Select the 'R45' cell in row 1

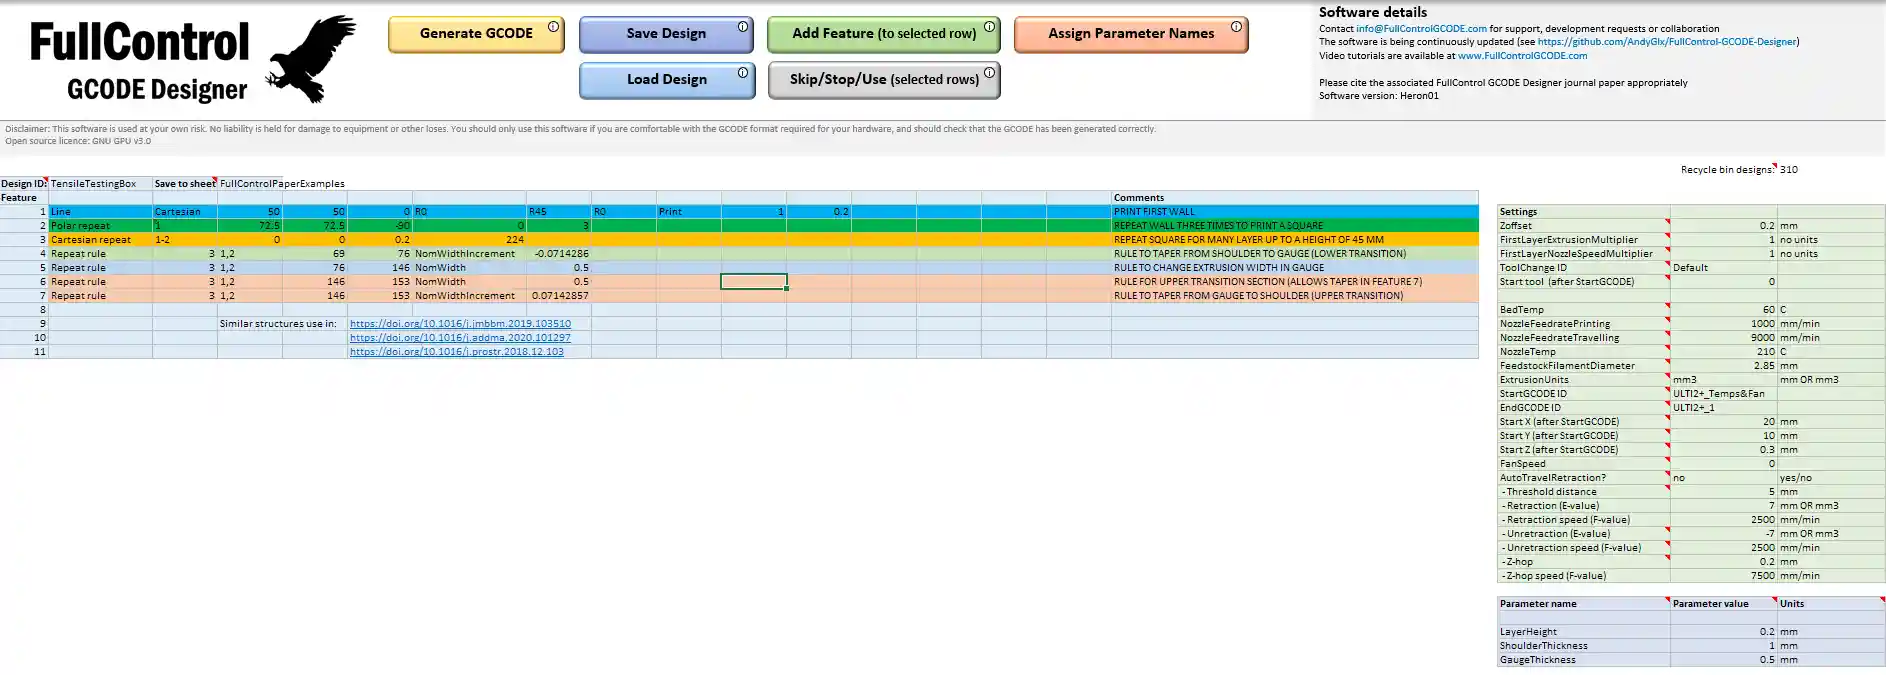pyautogui.click(x=559, y=212)
